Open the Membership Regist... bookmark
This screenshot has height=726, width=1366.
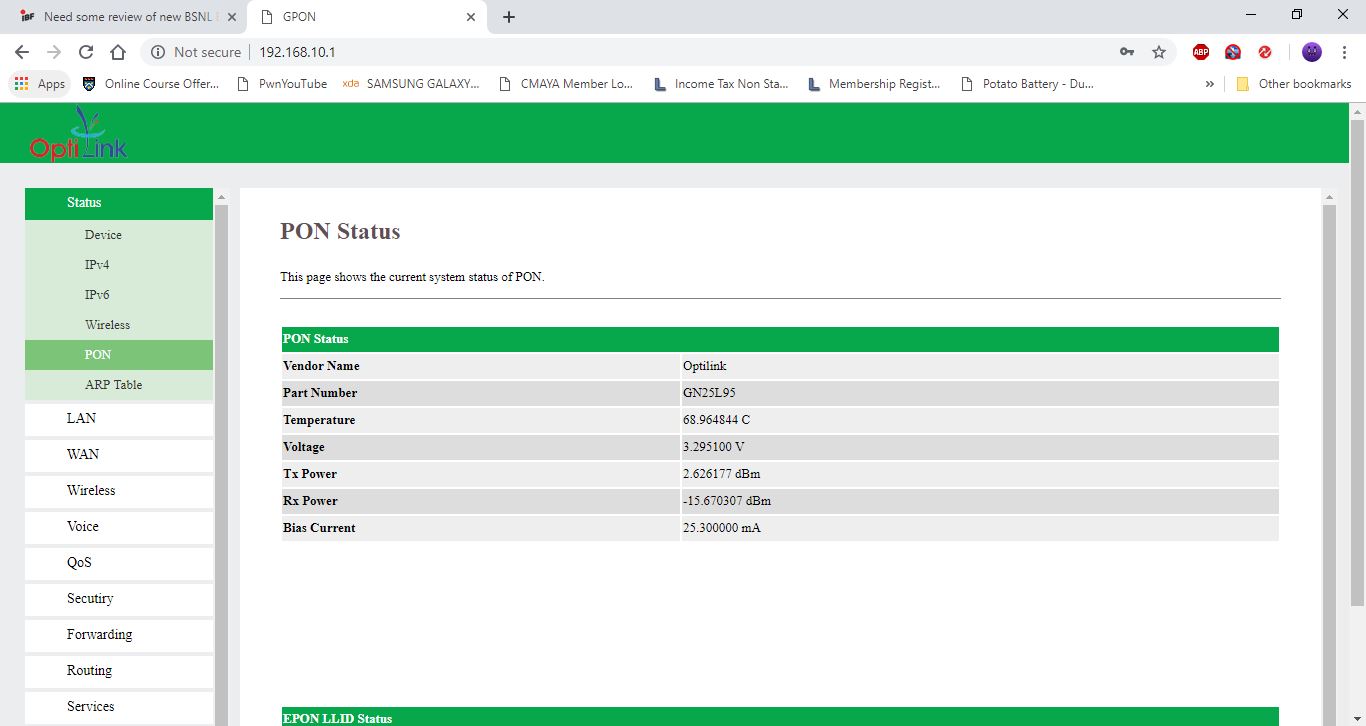tap(874, 84)
